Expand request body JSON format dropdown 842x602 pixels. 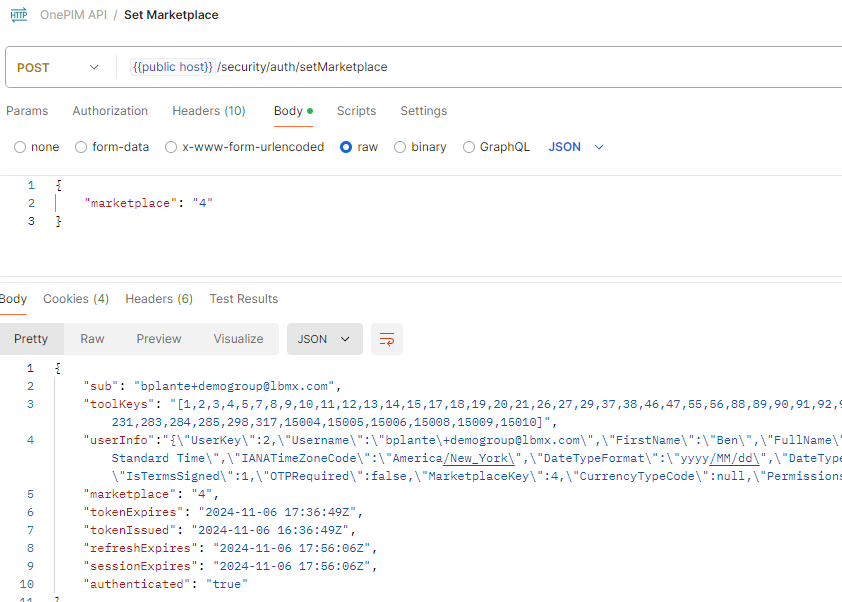point(576,147)
